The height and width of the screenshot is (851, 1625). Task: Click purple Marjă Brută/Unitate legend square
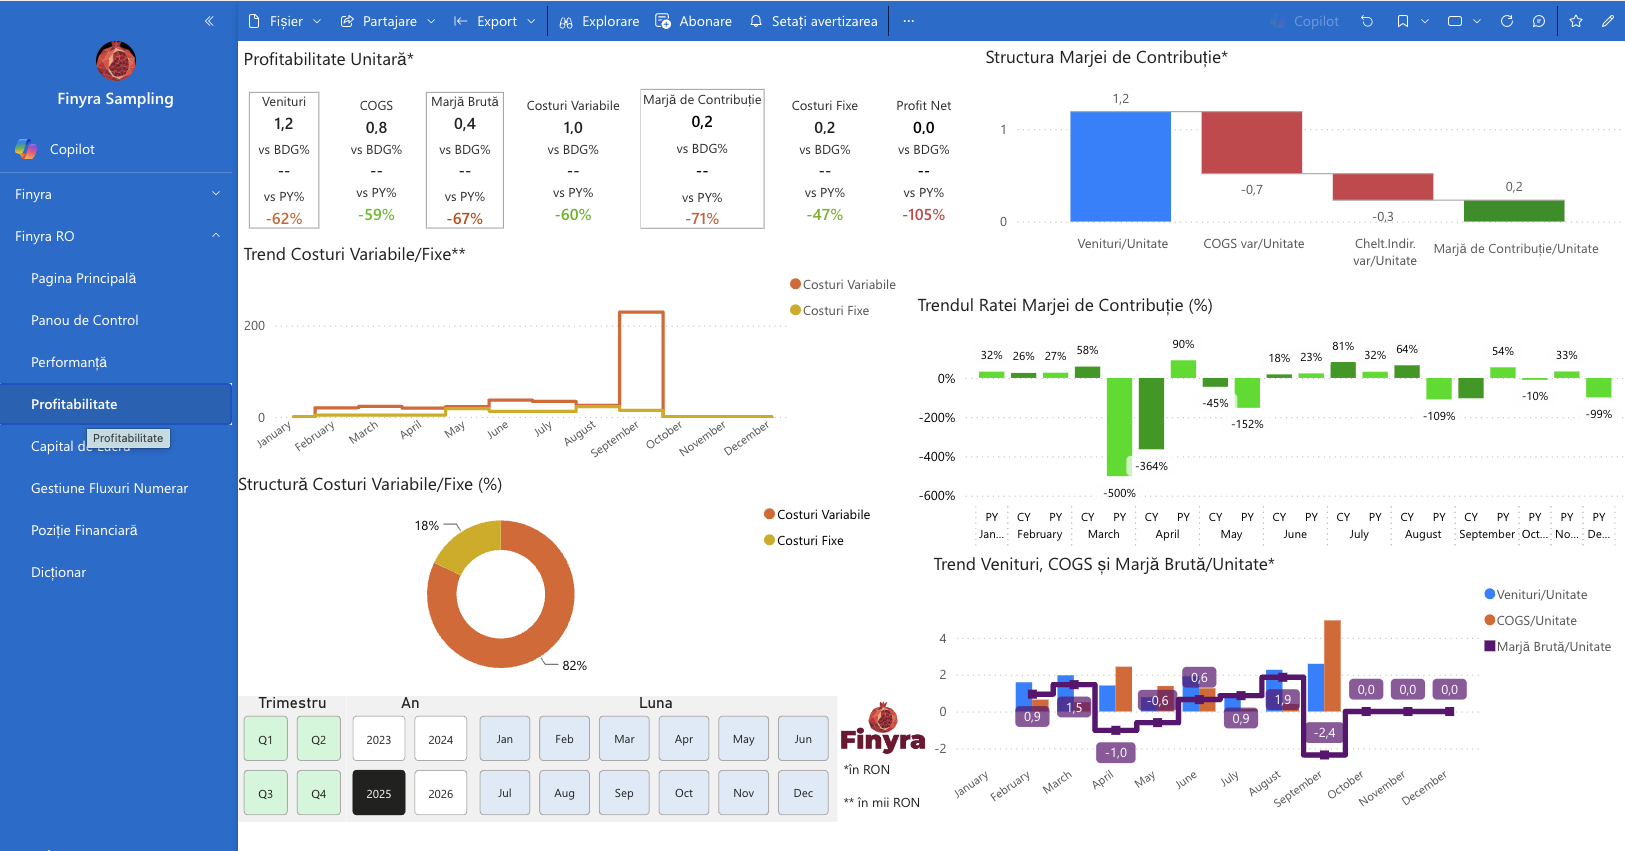(1490, 646)
